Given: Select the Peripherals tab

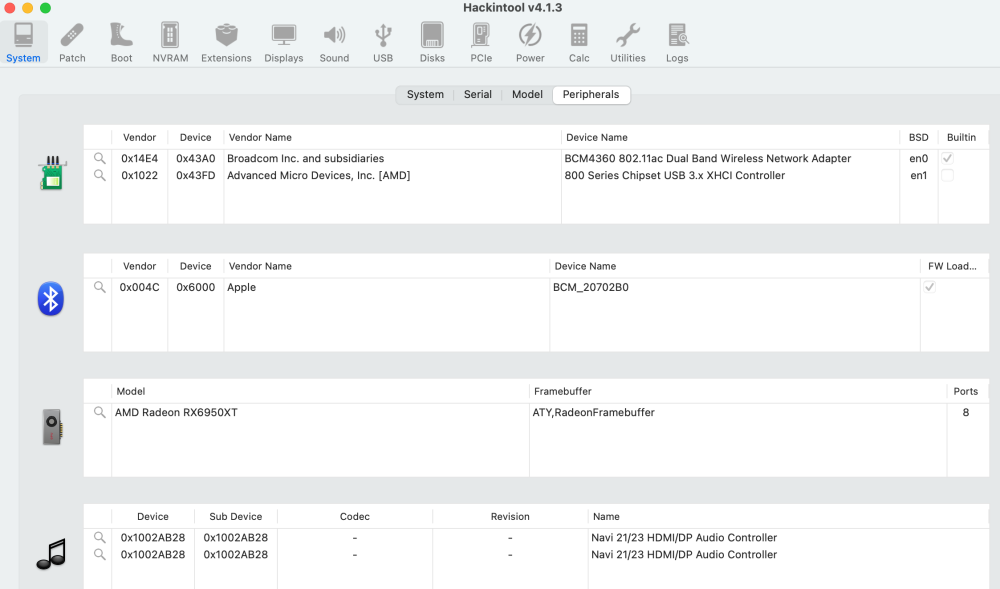Looking at the screenshot, I should [x=591, y=94].
